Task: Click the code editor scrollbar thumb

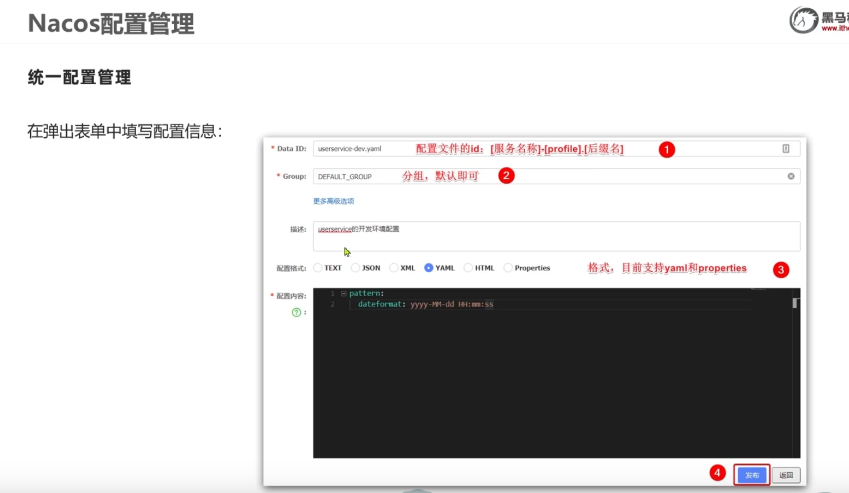Action: (795, 303)
